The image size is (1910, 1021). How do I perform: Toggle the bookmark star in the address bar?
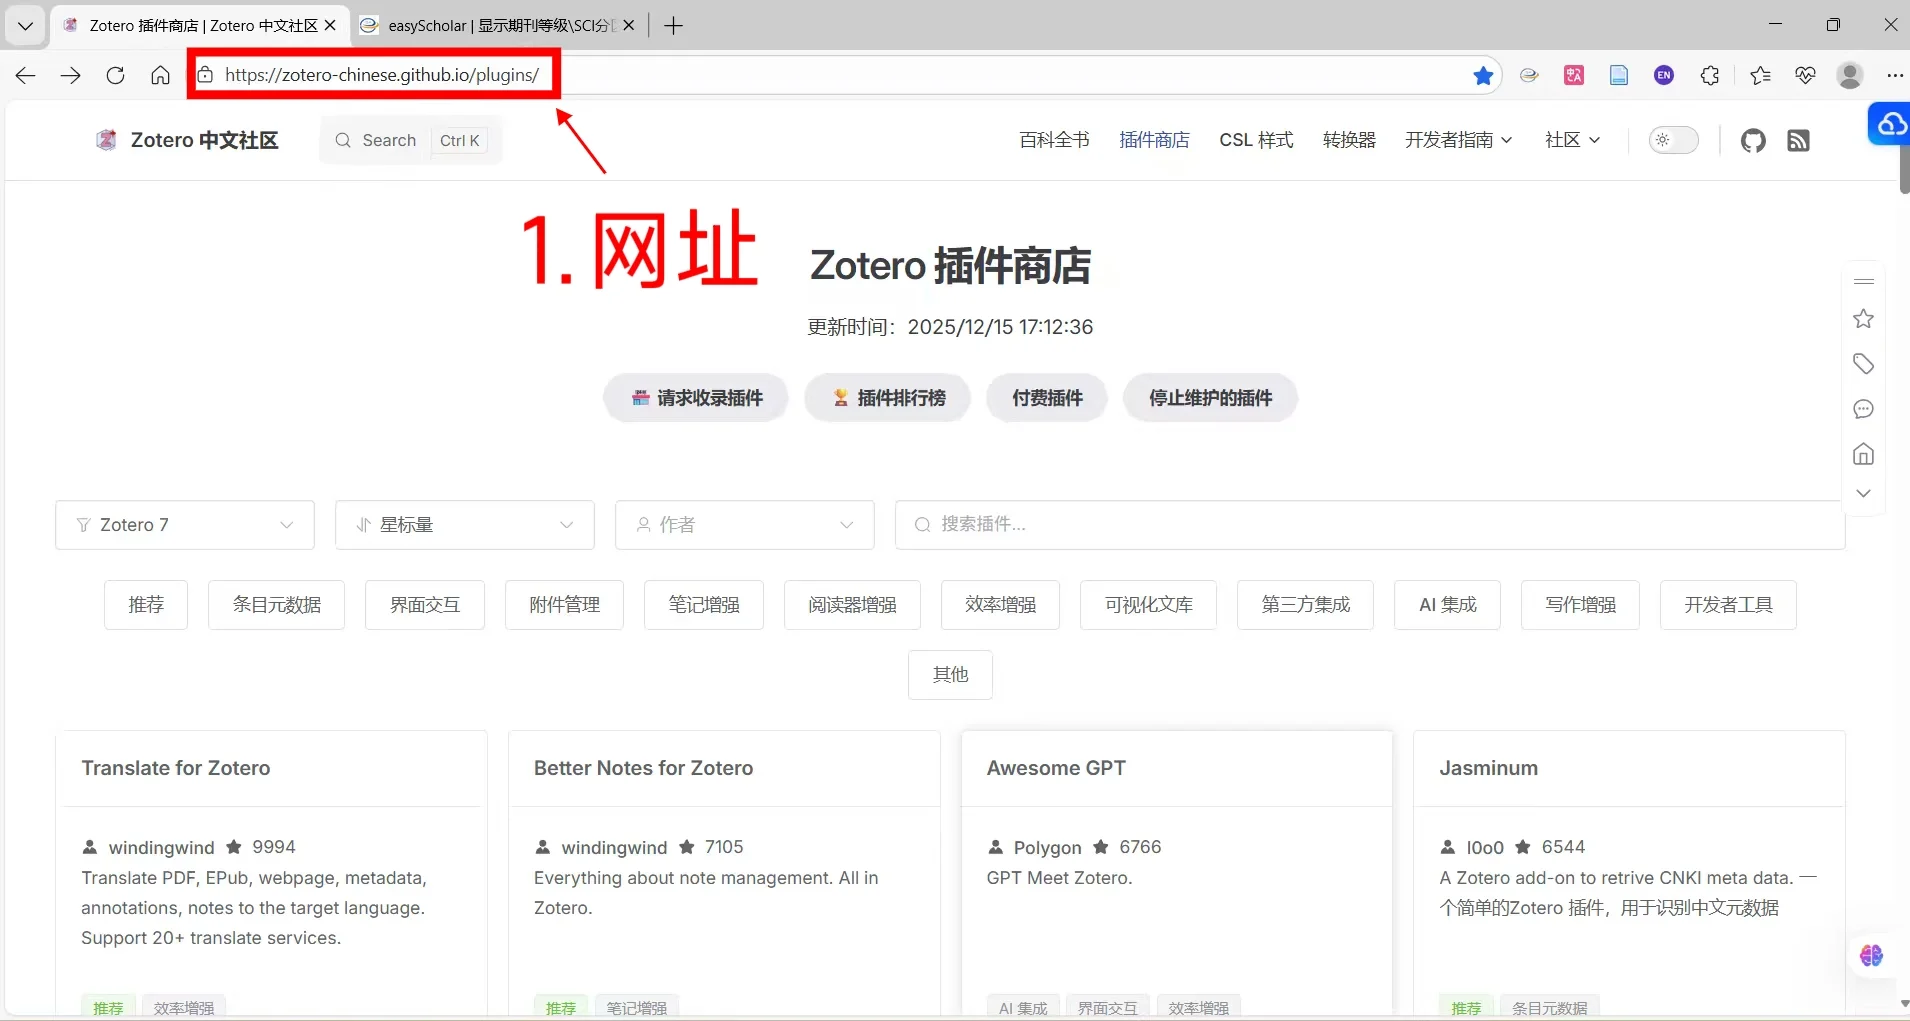pyautogui.click(x=1482, y=75)
